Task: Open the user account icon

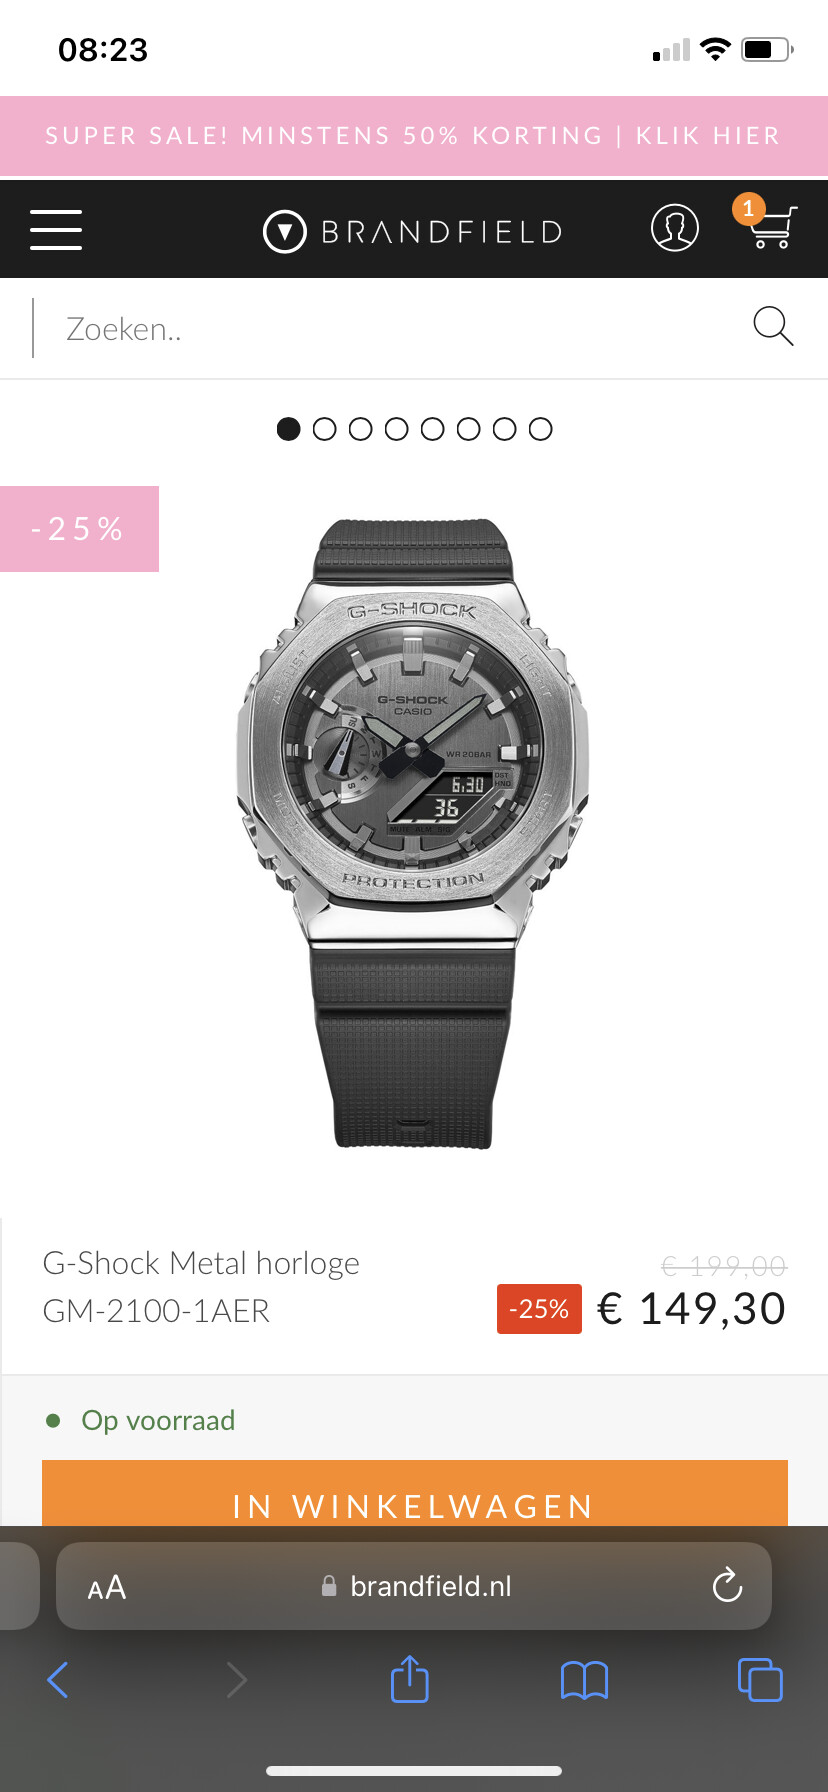Action: (x=675, y=228)
